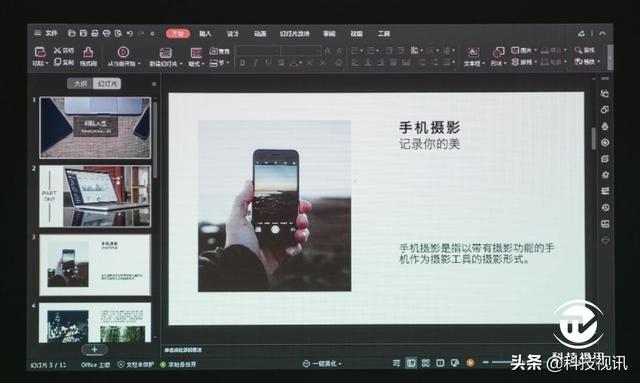Toggle bold formatting
640x383 pixels.
tap(242, 62)
